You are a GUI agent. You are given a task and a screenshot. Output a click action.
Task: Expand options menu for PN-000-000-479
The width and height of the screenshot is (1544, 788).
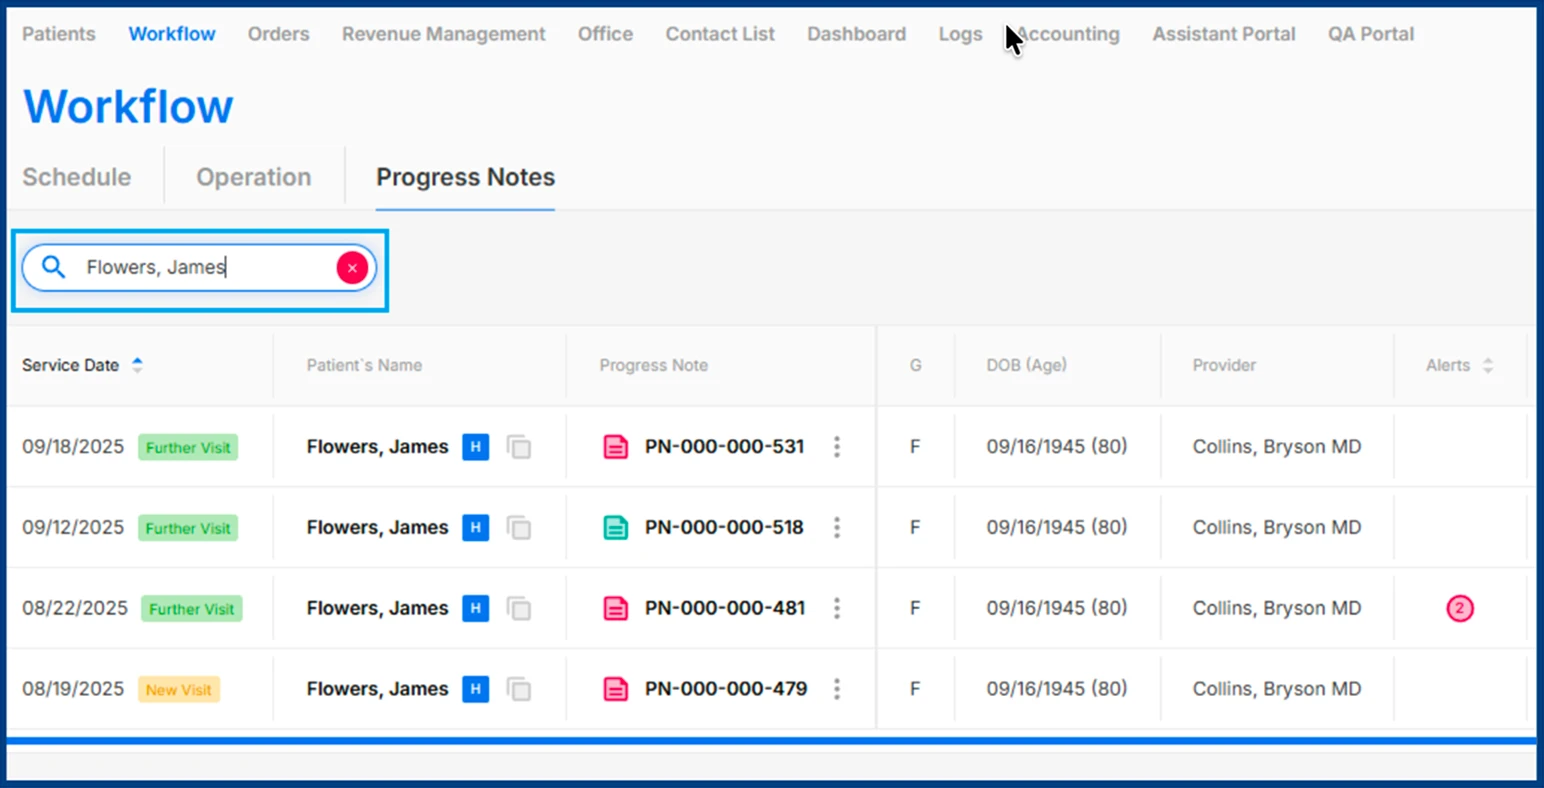point(837,689)
